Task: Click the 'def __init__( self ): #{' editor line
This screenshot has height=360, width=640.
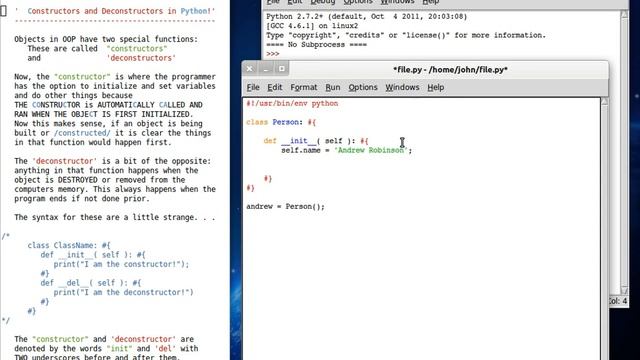Action: 316,141
